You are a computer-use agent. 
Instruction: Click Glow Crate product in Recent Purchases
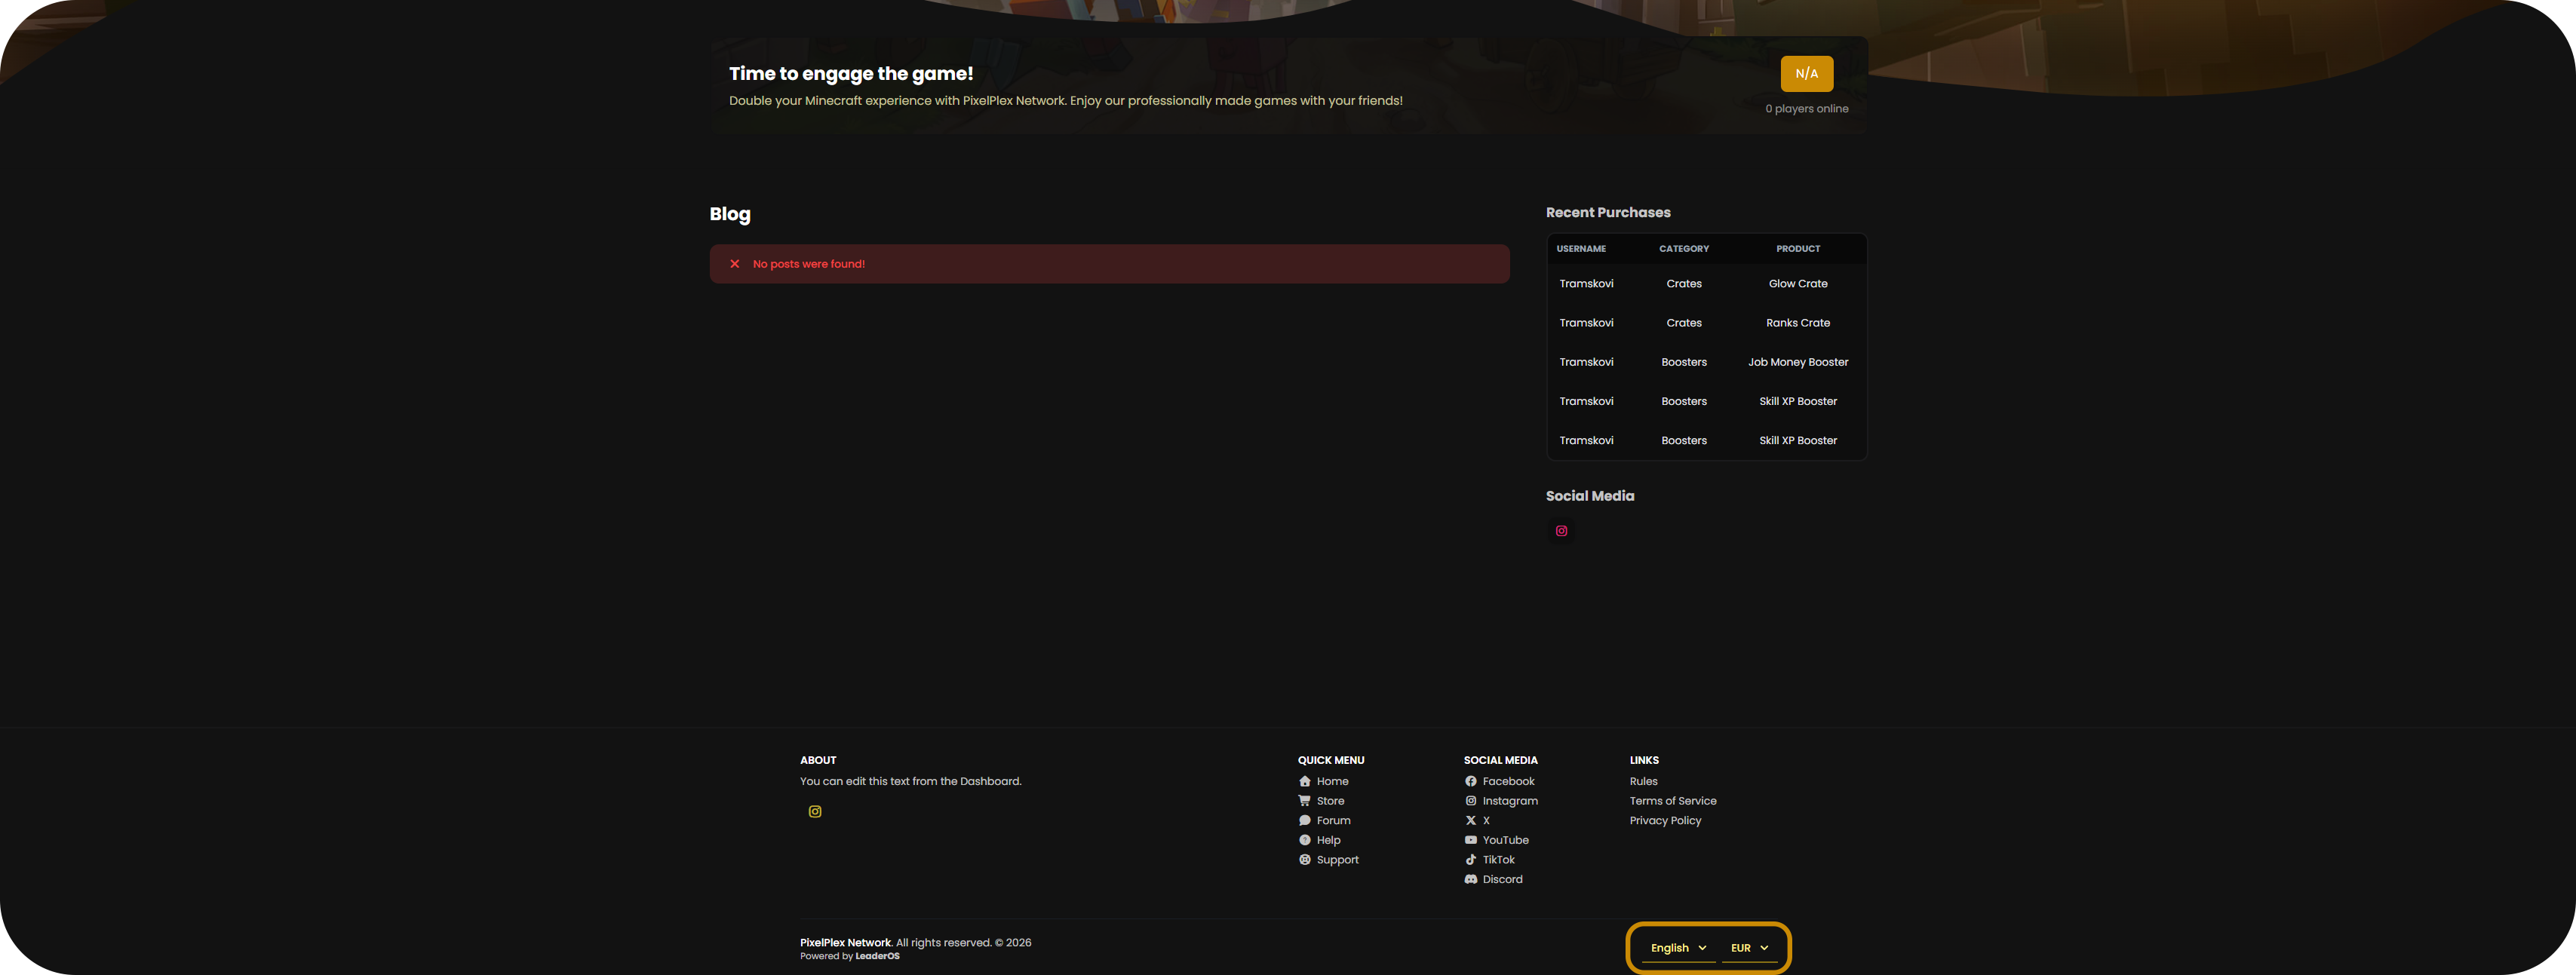click(x=1797, y=284)
